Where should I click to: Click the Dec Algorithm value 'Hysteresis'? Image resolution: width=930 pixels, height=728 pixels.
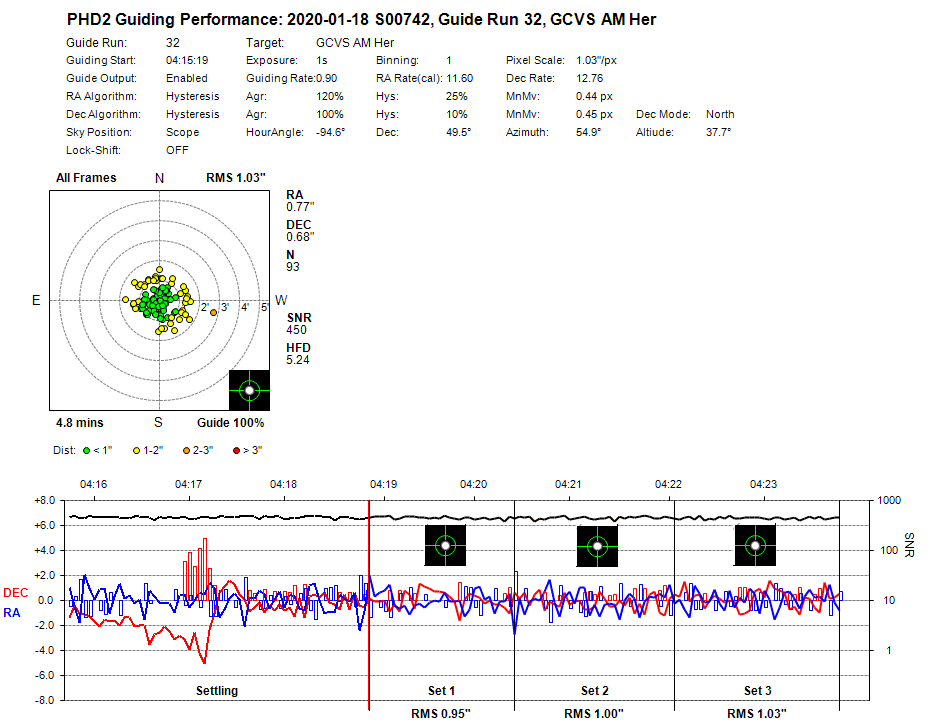(193, 114)
